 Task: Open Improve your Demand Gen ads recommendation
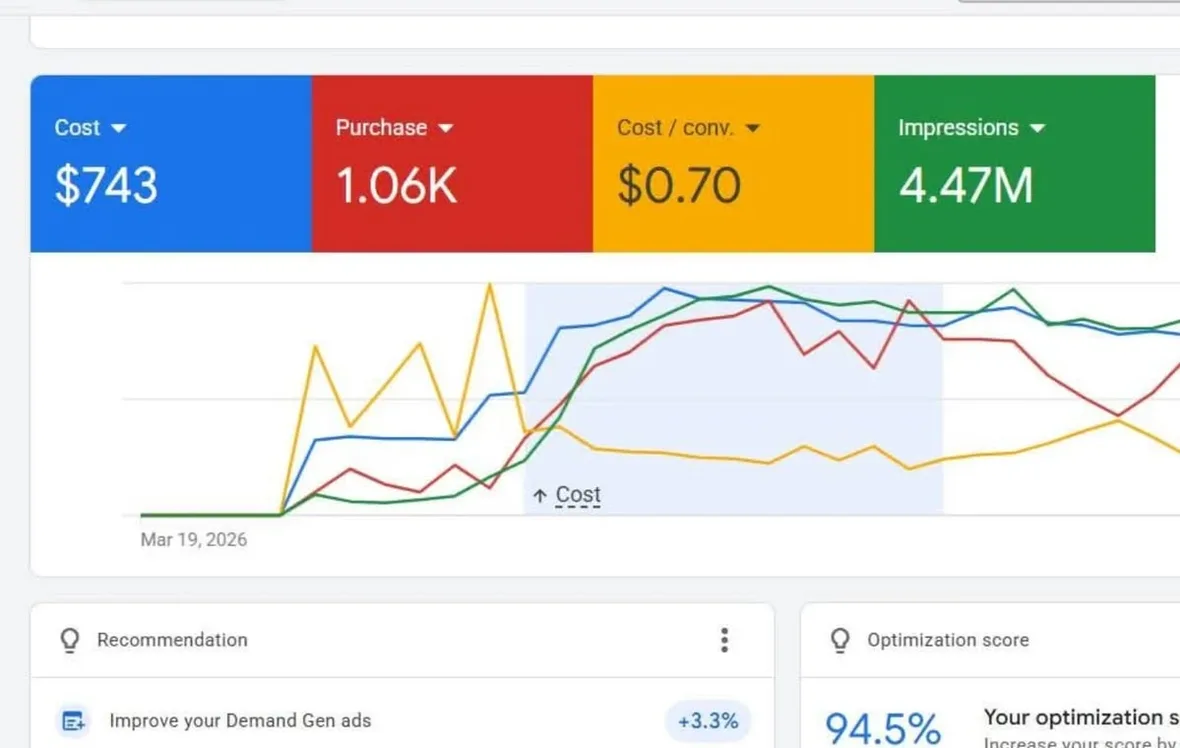240,721
